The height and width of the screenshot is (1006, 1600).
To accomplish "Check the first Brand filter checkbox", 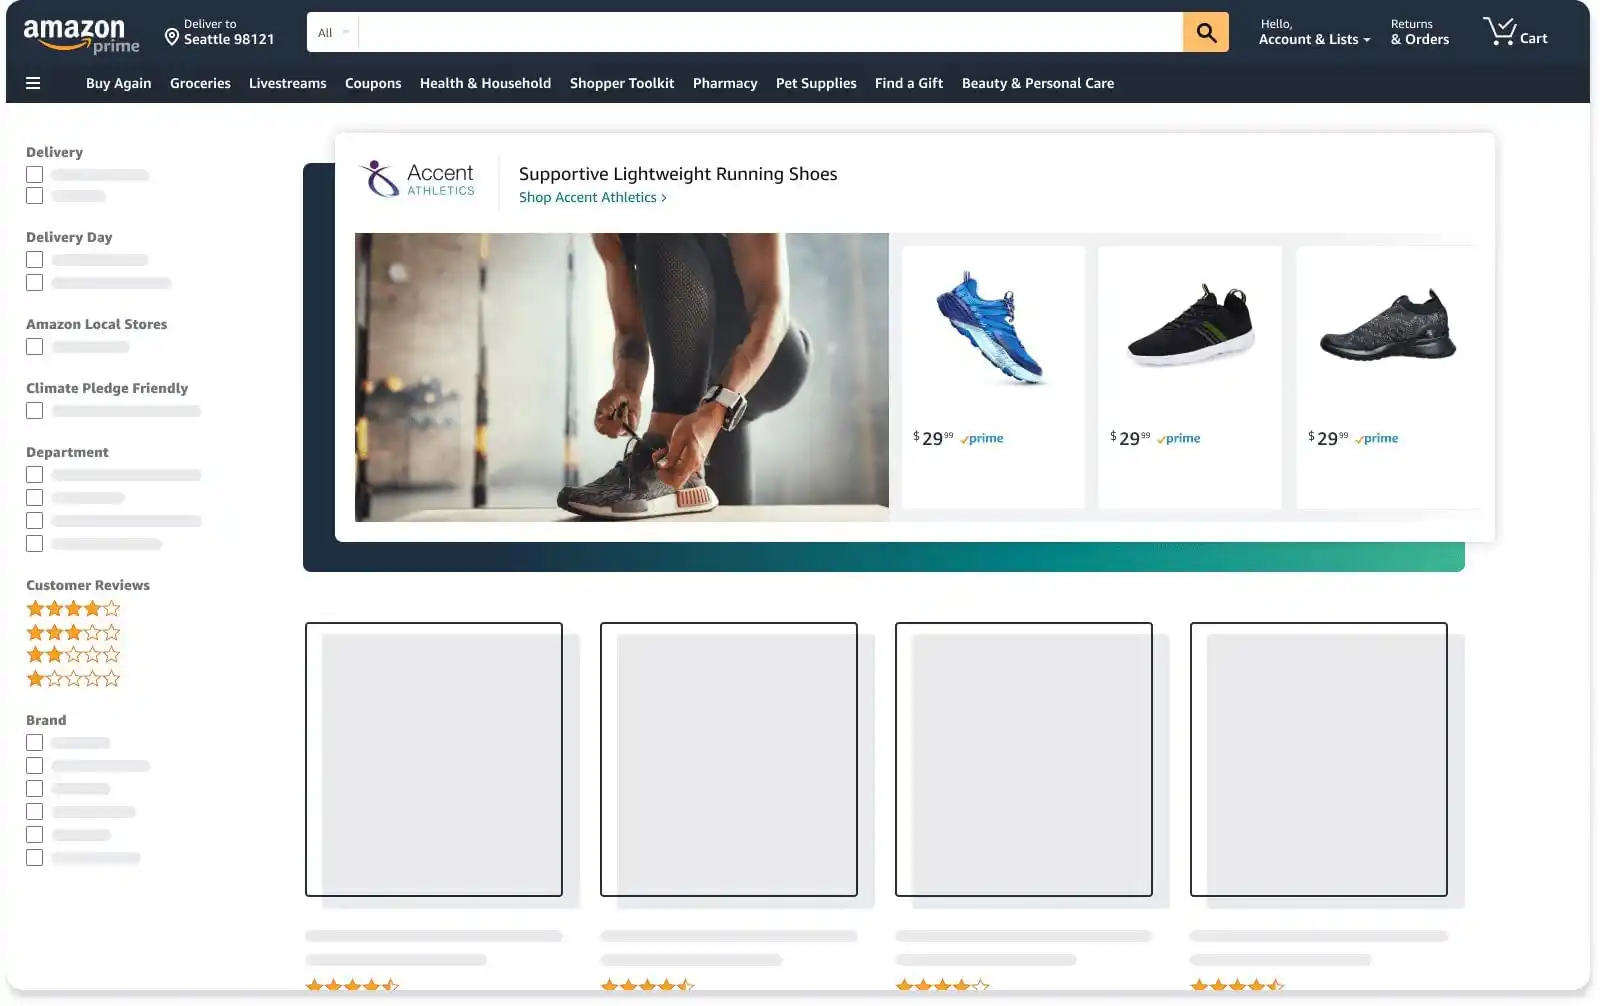I will pyautogui.click(x=34, y=742).
